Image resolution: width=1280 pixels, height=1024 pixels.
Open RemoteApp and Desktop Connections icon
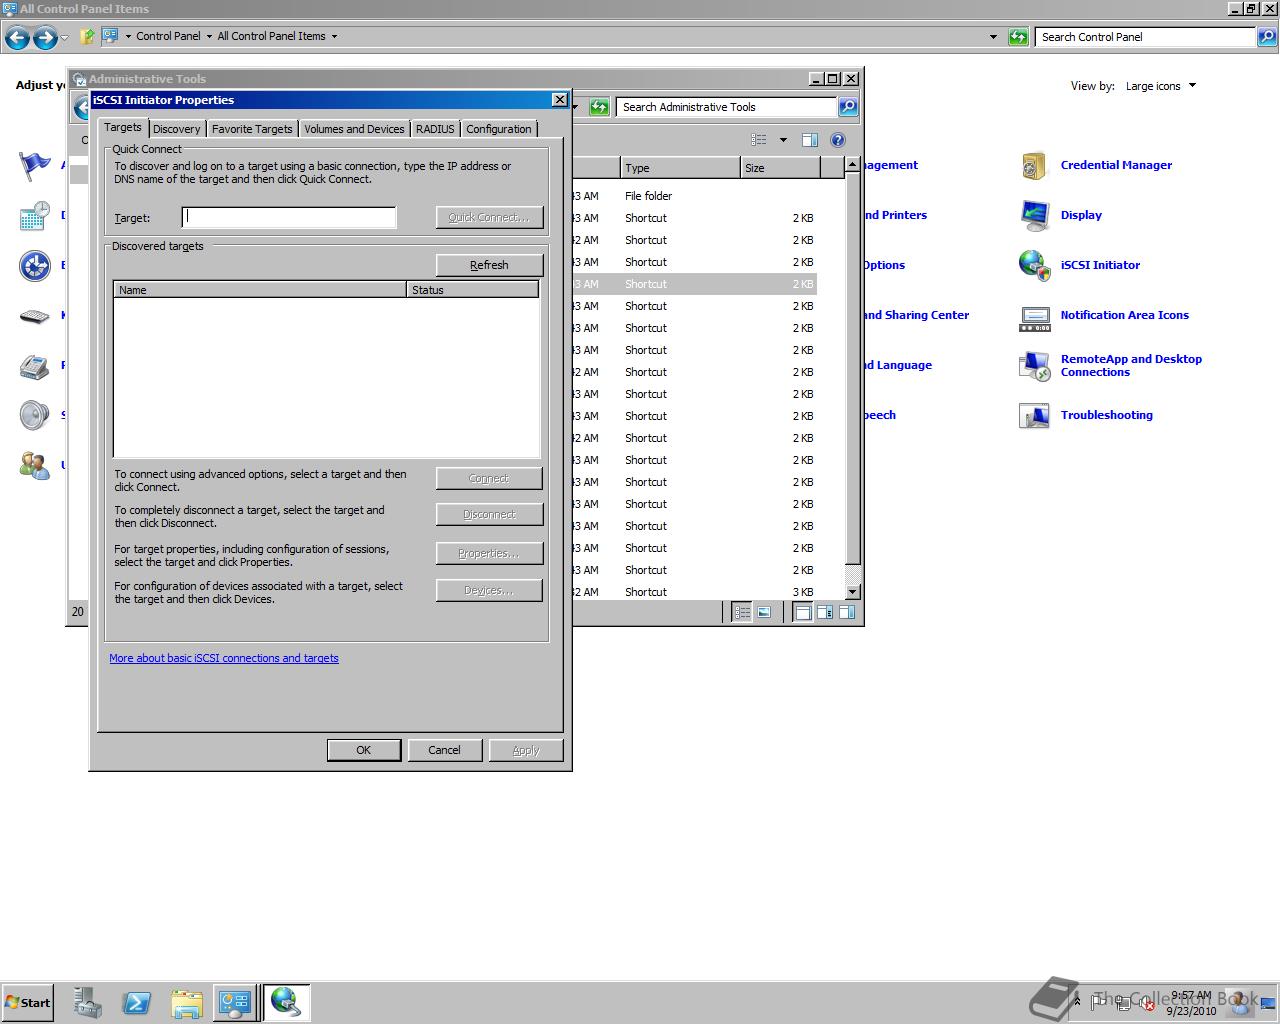click(x=1034, y=365)
